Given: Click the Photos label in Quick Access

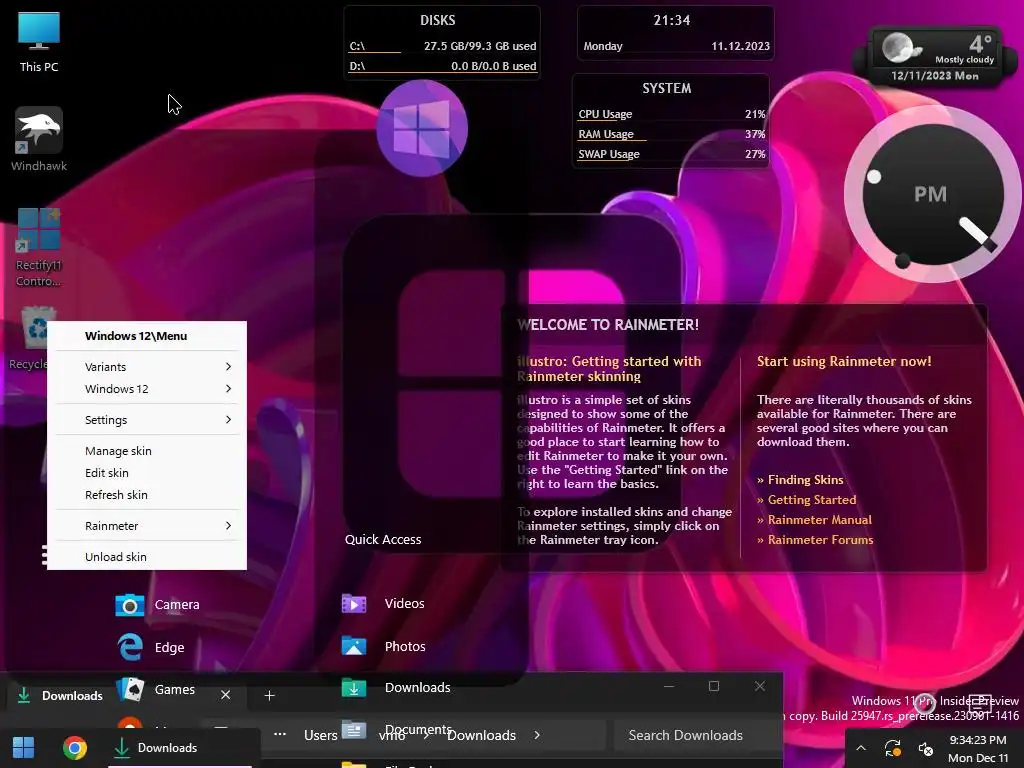Looking at the screenshot, I should [x=405, y=647].
